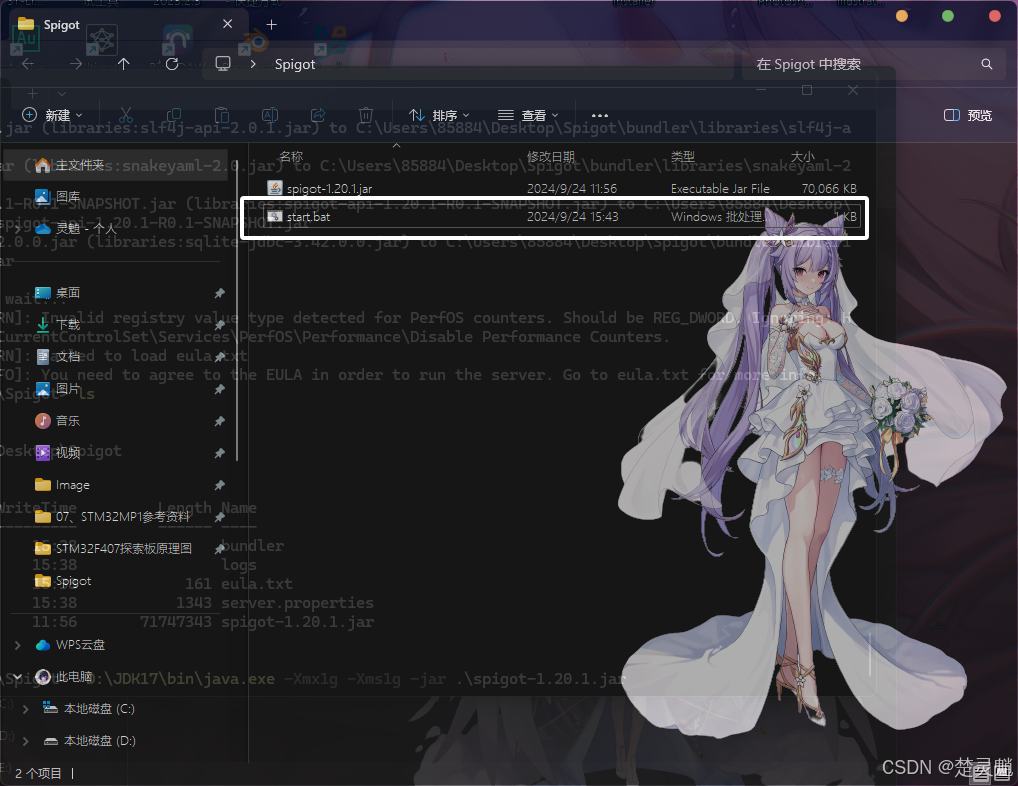Click the 2 个项目 status bar text

pyautogui.click(x=38, y=773)
